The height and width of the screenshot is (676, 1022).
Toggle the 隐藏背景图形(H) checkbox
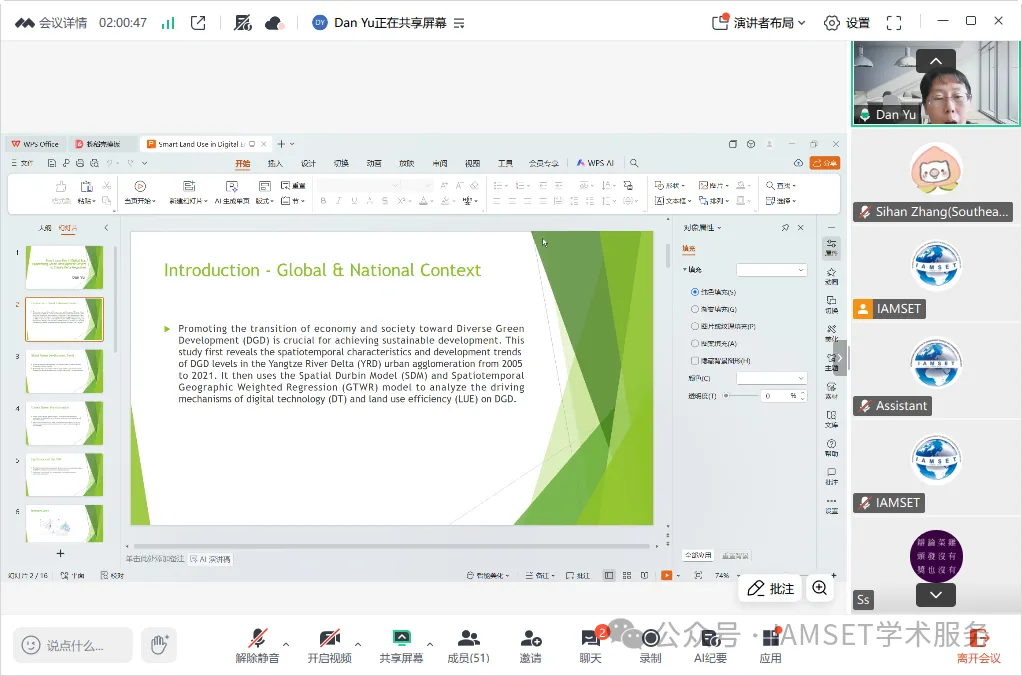(695, 360)
